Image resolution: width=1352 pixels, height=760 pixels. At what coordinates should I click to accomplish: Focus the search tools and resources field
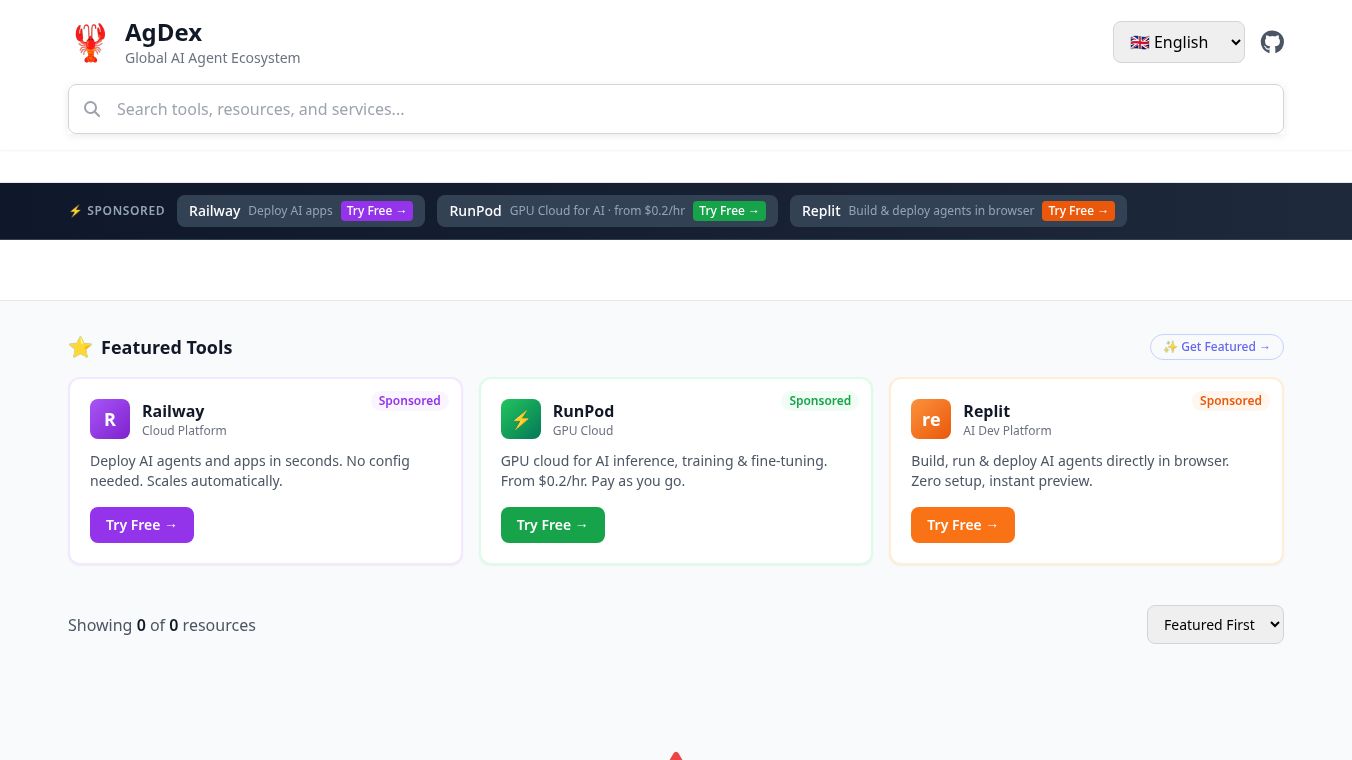pos(676,109)
